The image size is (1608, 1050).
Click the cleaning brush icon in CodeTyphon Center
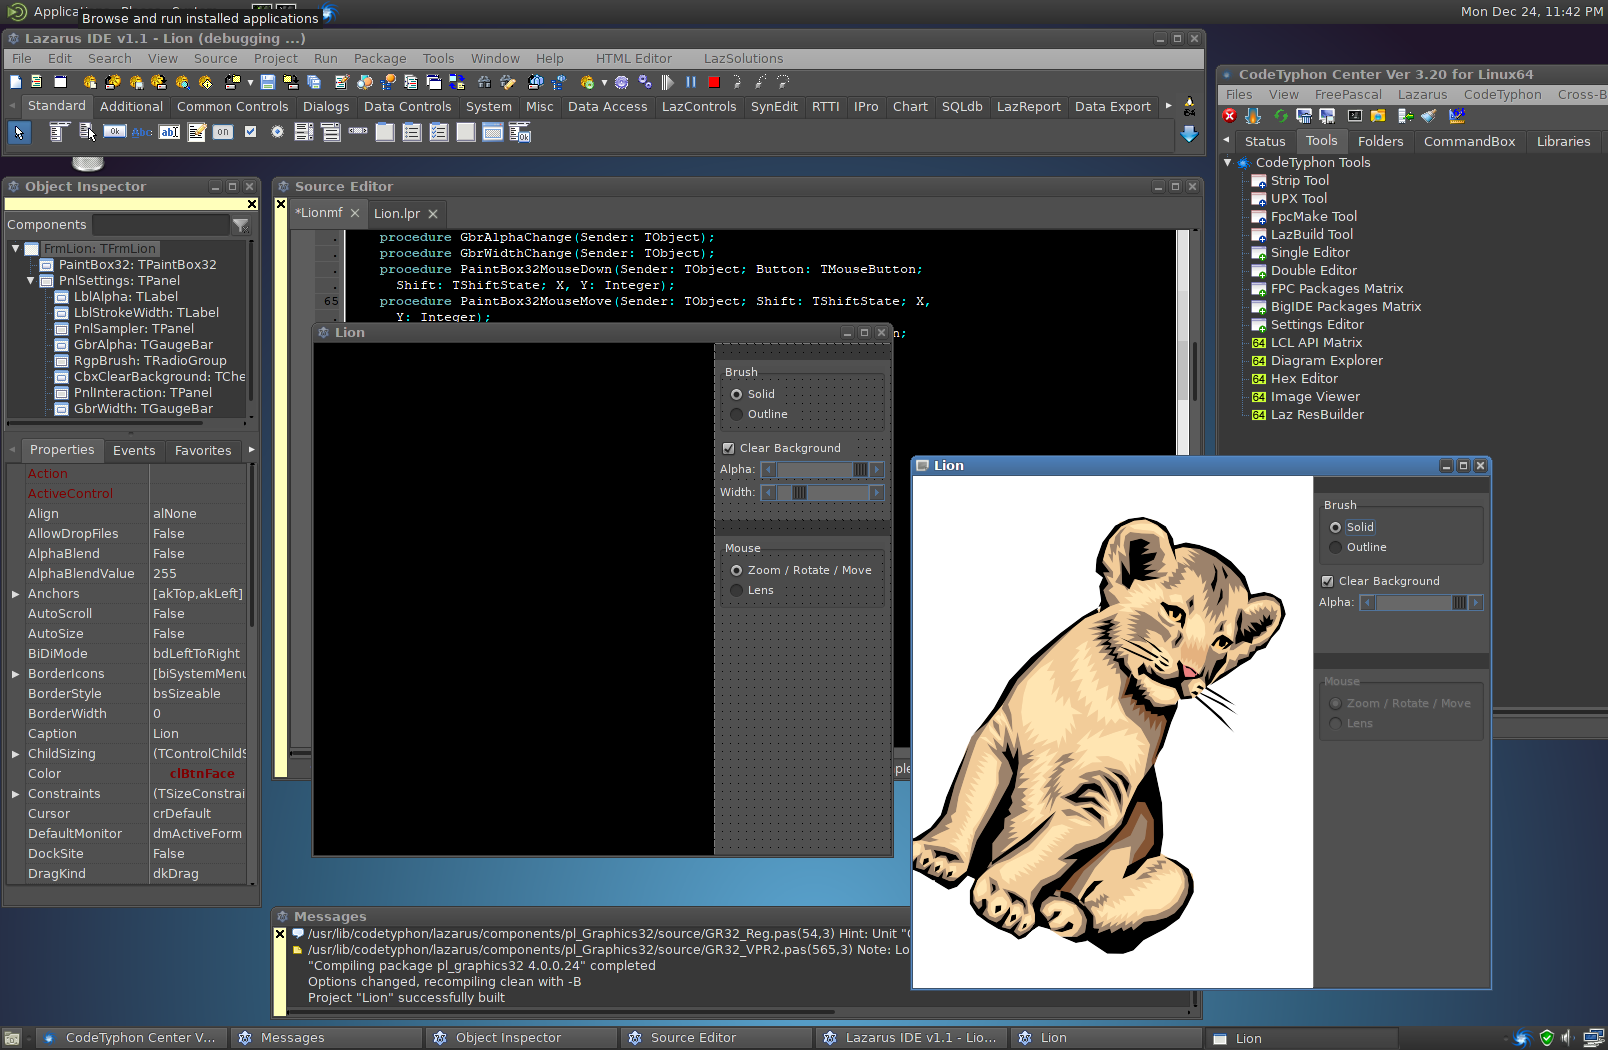pyautogui.click(x=1429, y=116)
